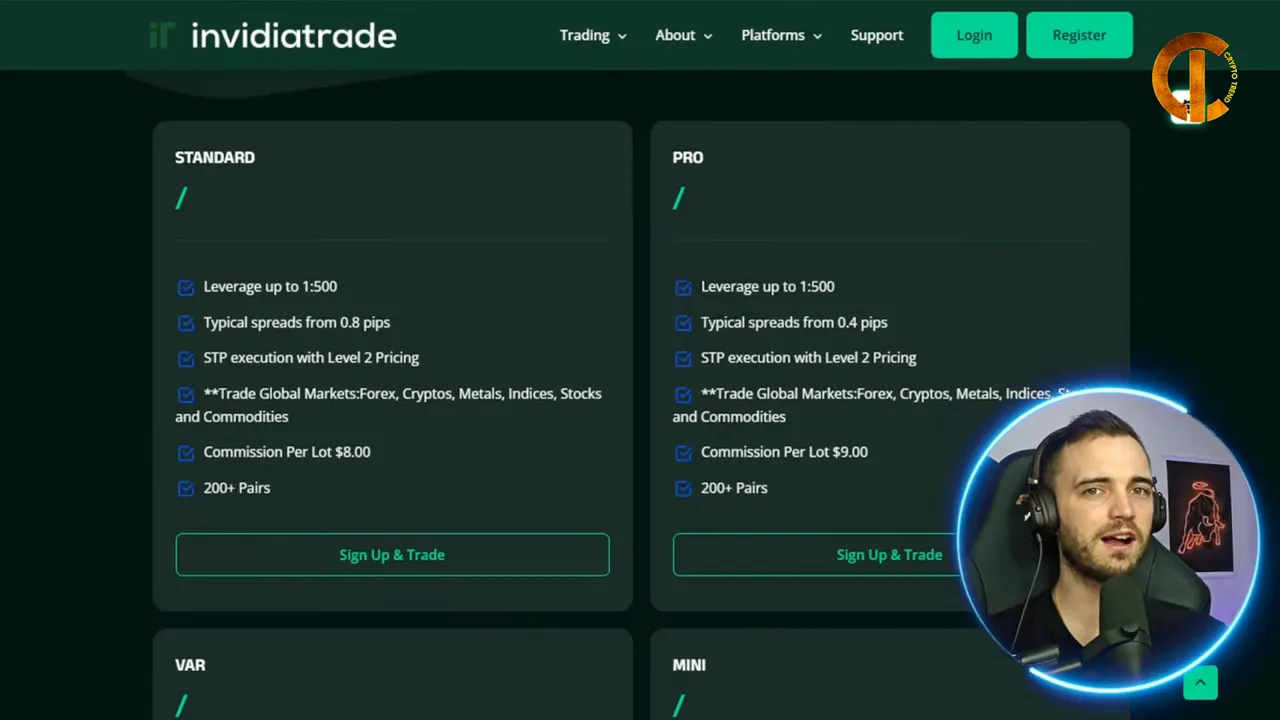This screenshot has height=720, width=1280.
Task: Click the Pro Leverage up to 1:500 checkmark
Action: (x=683, y=288)
